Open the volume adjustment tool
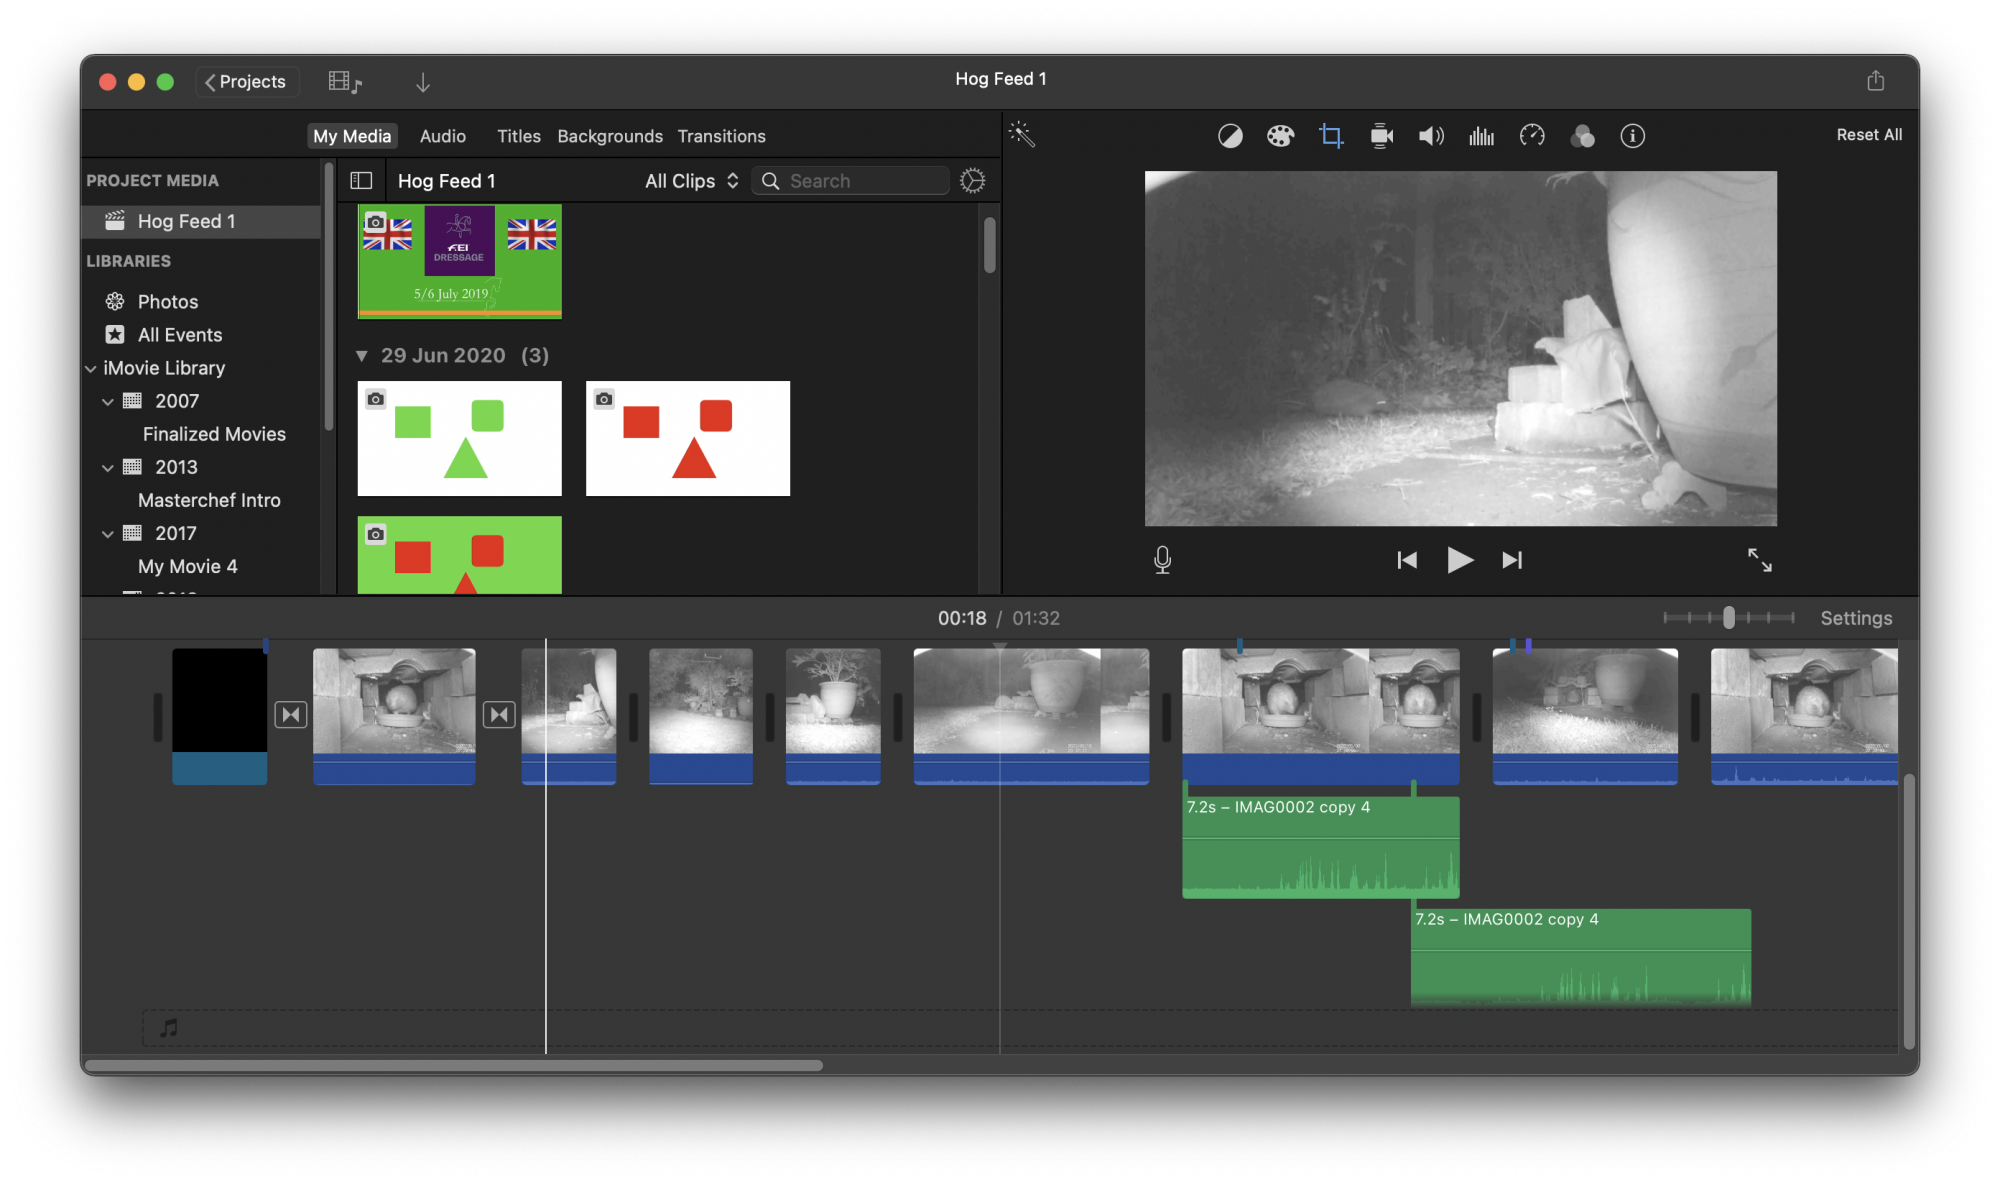Viewport: 2000px width, 1182px height. click(x=1431, y=136)
